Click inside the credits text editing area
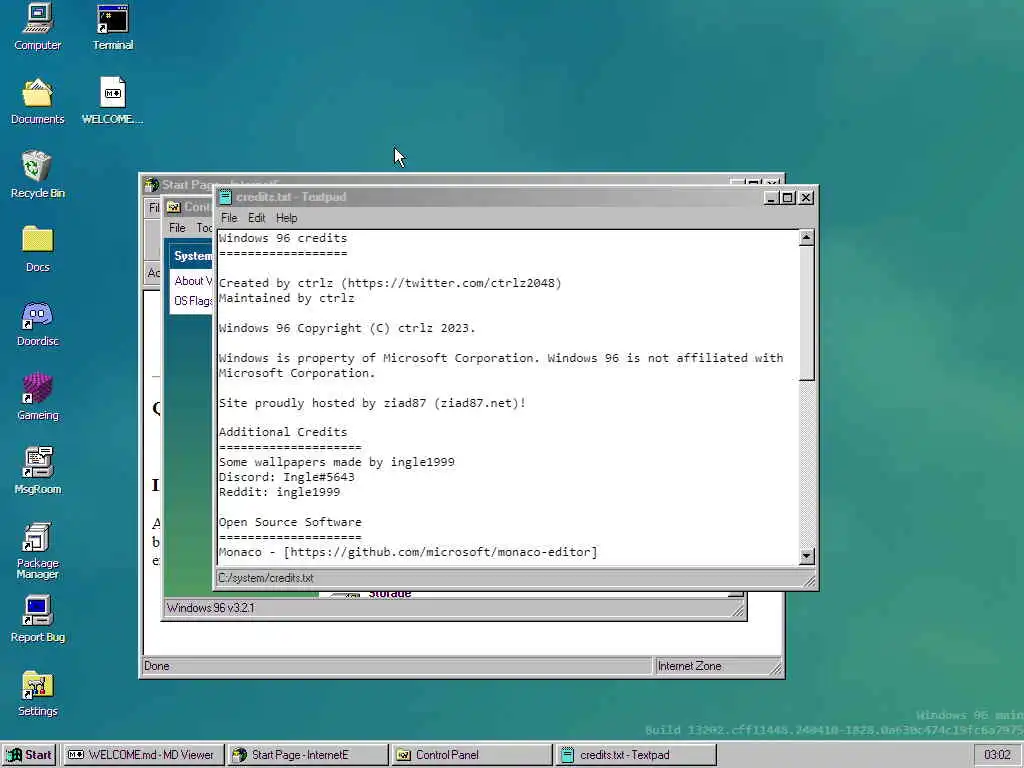The width and height of the screenshot is (1024, 768). point(508,397)
